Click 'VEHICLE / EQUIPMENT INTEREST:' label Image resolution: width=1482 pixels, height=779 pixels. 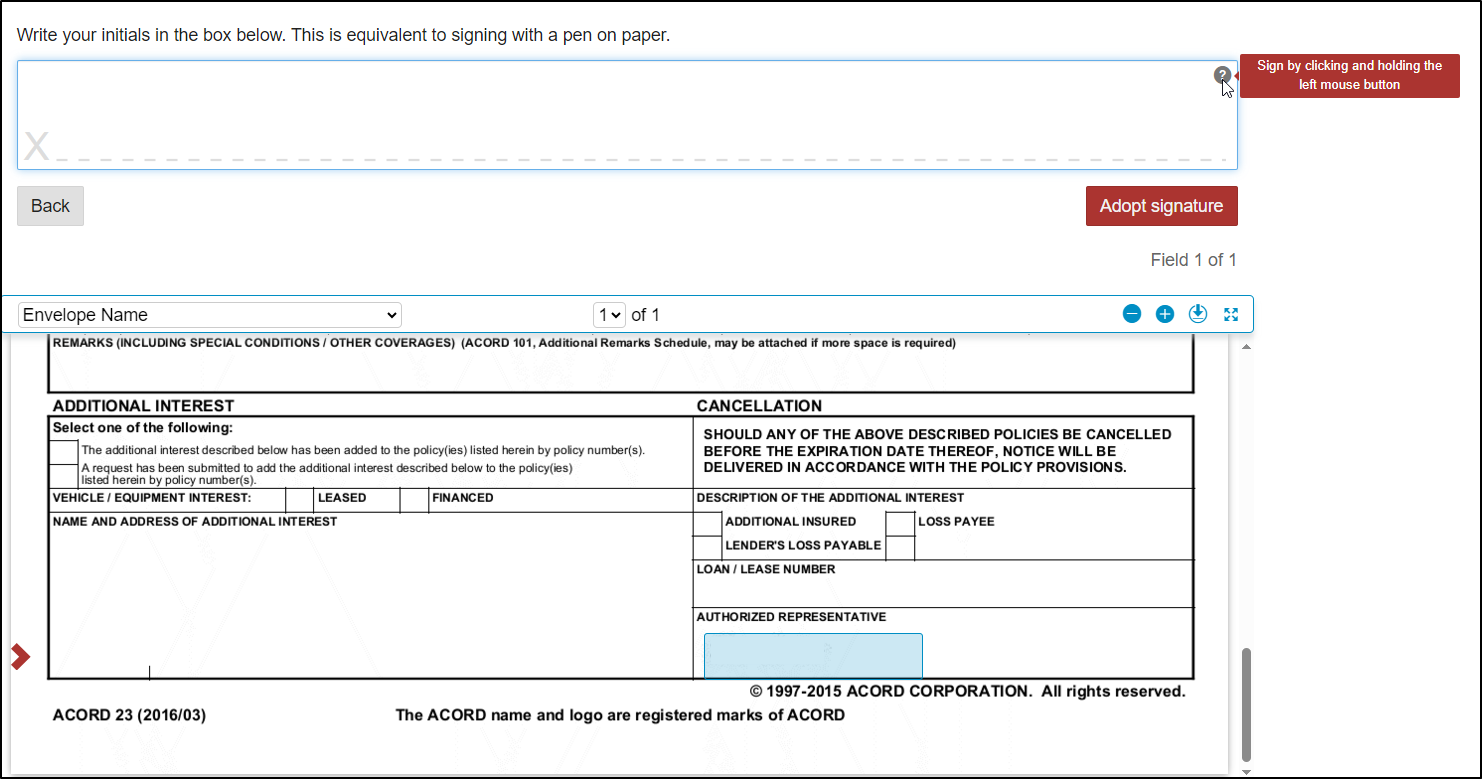pos(152,497)
